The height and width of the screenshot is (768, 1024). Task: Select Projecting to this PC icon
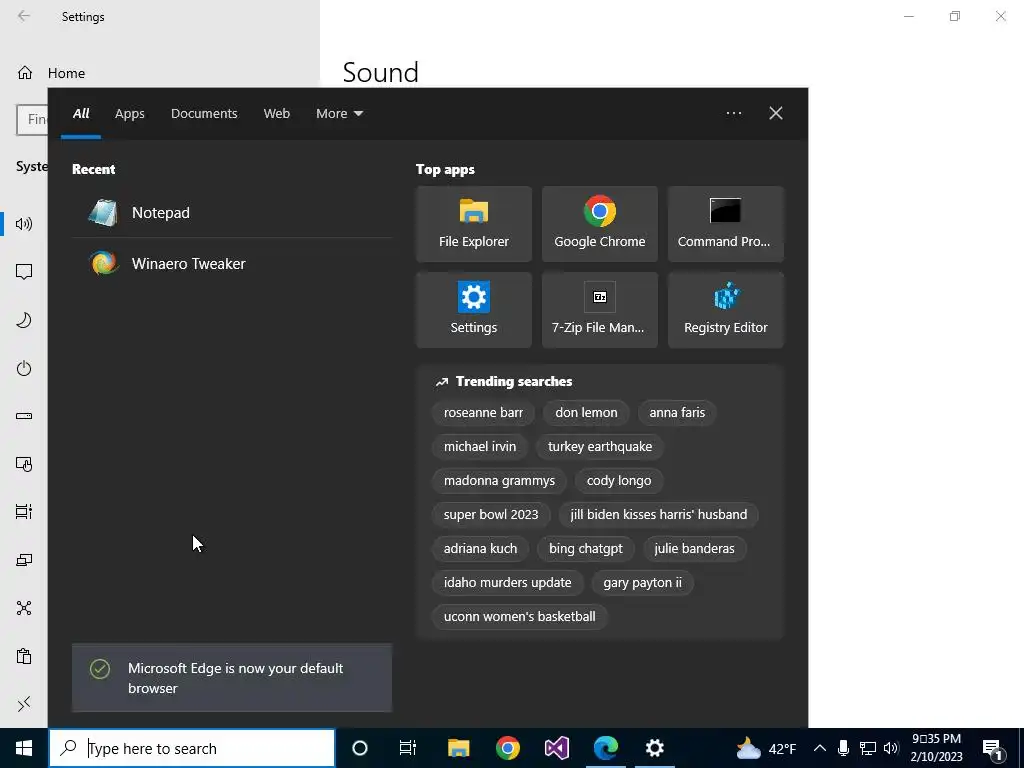[24, 560]
